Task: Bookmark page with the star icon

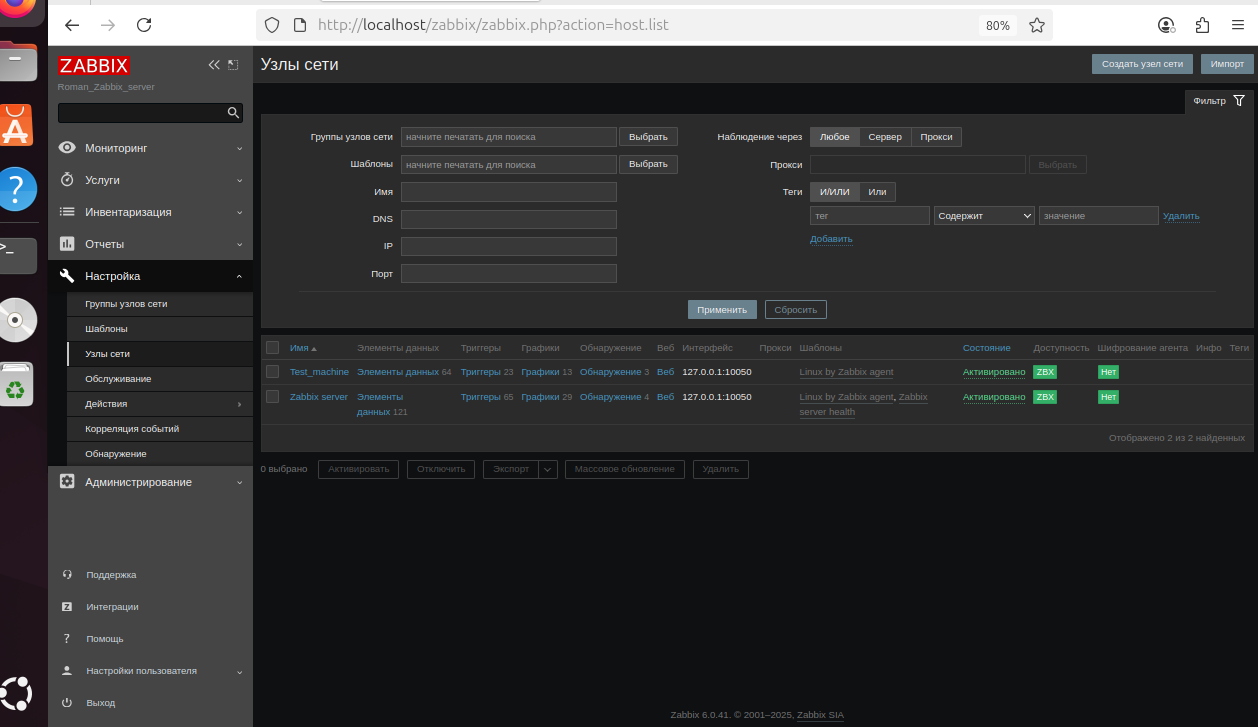Action: click(x=1037, y=25)
